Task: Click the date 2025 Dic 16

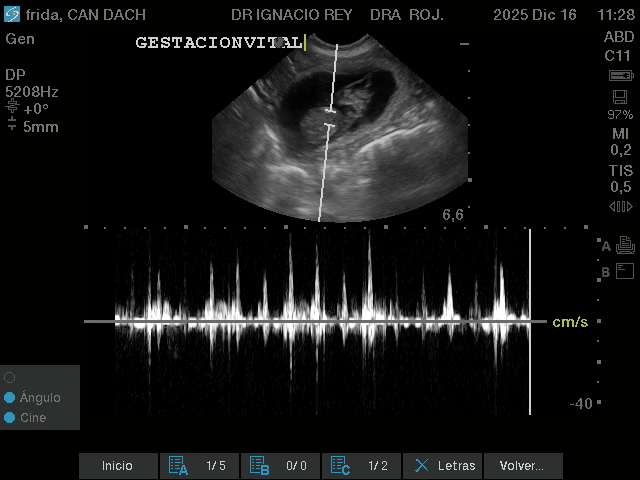Action: (x=535, y=15)
